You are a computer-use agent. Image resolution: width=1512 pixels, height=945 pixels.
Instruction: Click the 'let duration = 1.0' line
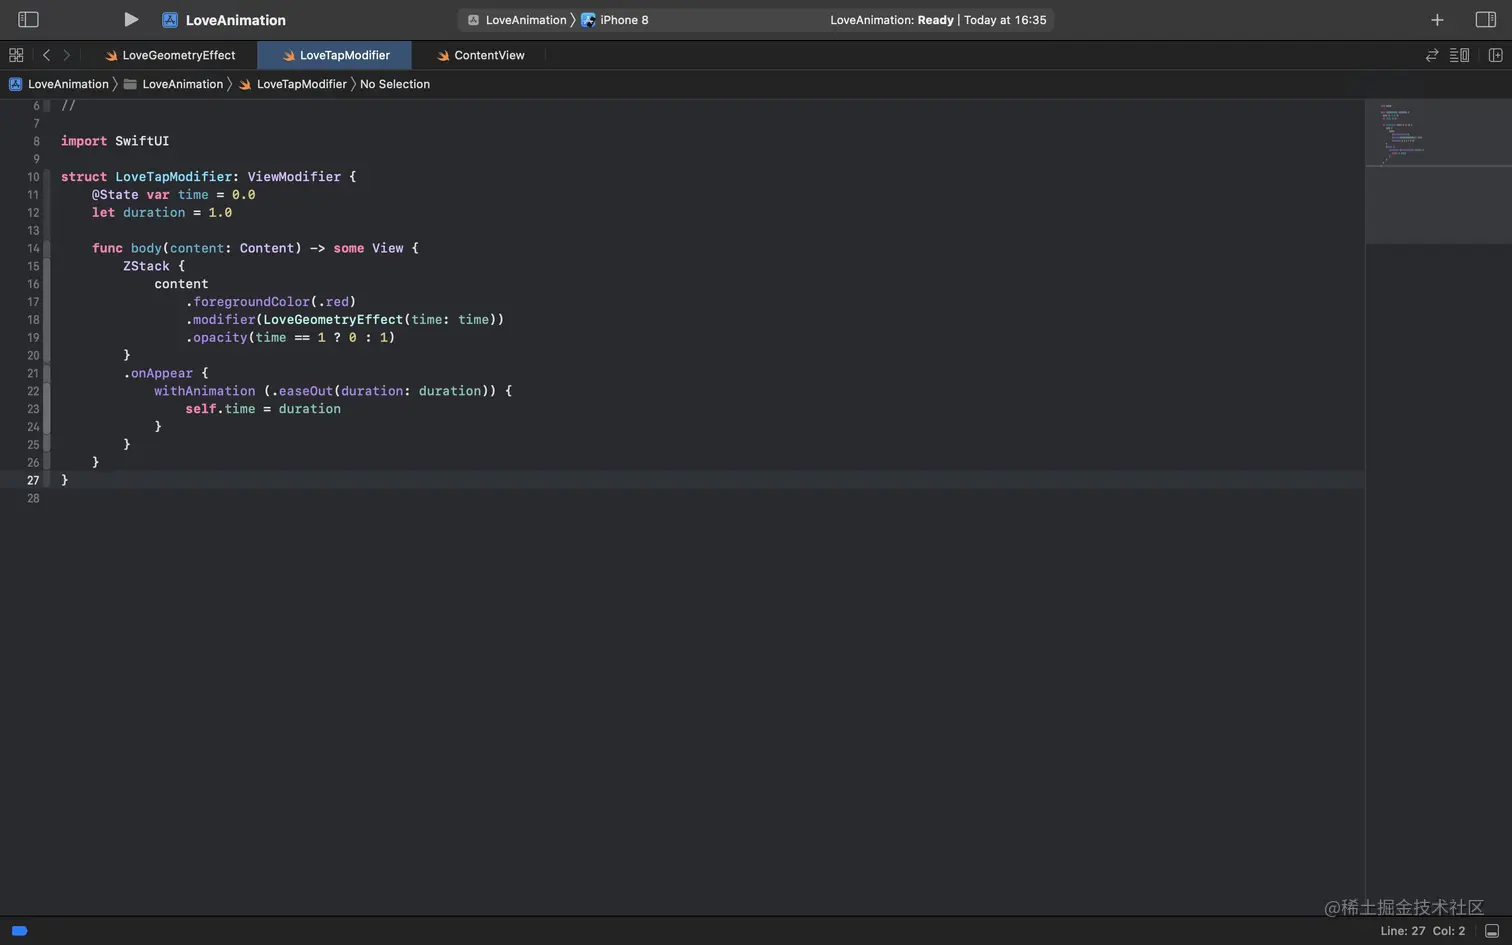tap(162, 213)
